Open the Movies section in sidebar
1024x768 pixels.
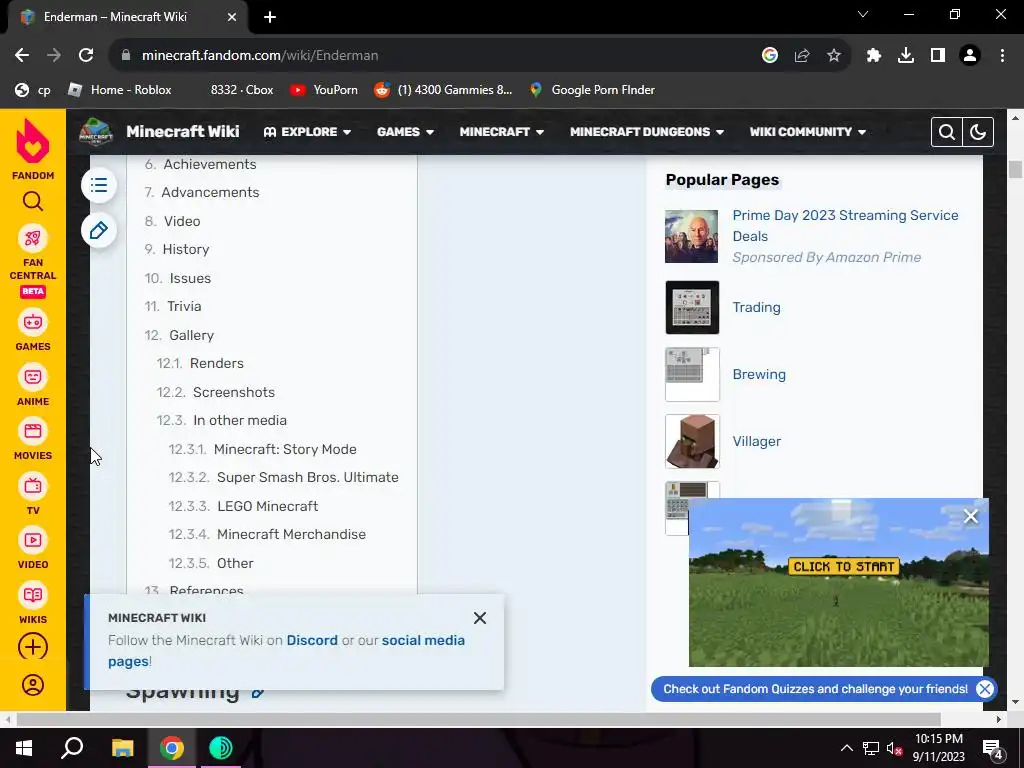tap(33, 440)
